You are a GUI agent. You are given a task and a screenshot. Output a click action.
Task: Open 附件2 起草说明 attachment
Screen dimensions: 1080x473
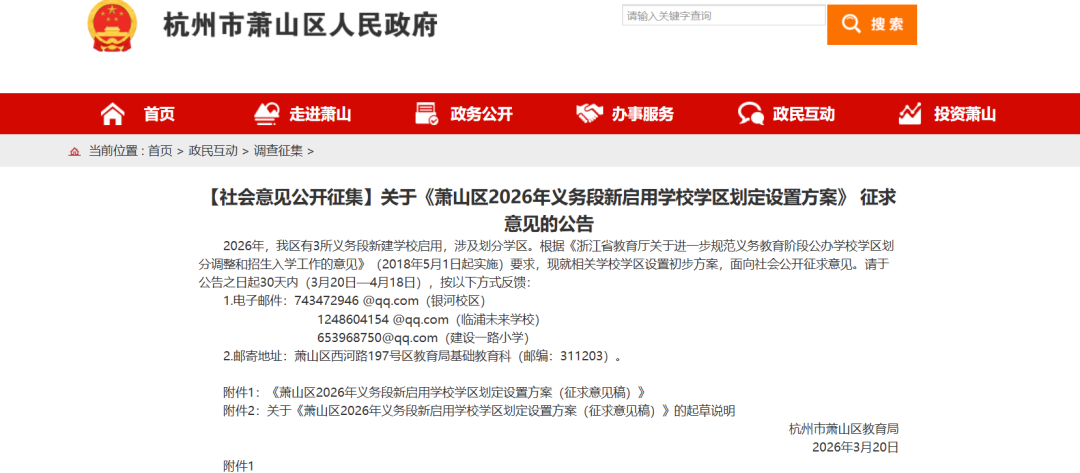pos(479,411)
